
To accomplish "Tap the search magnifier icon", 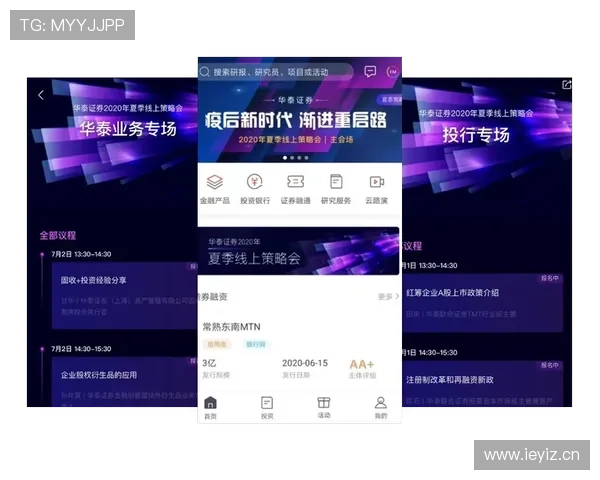I will [205, 72].
